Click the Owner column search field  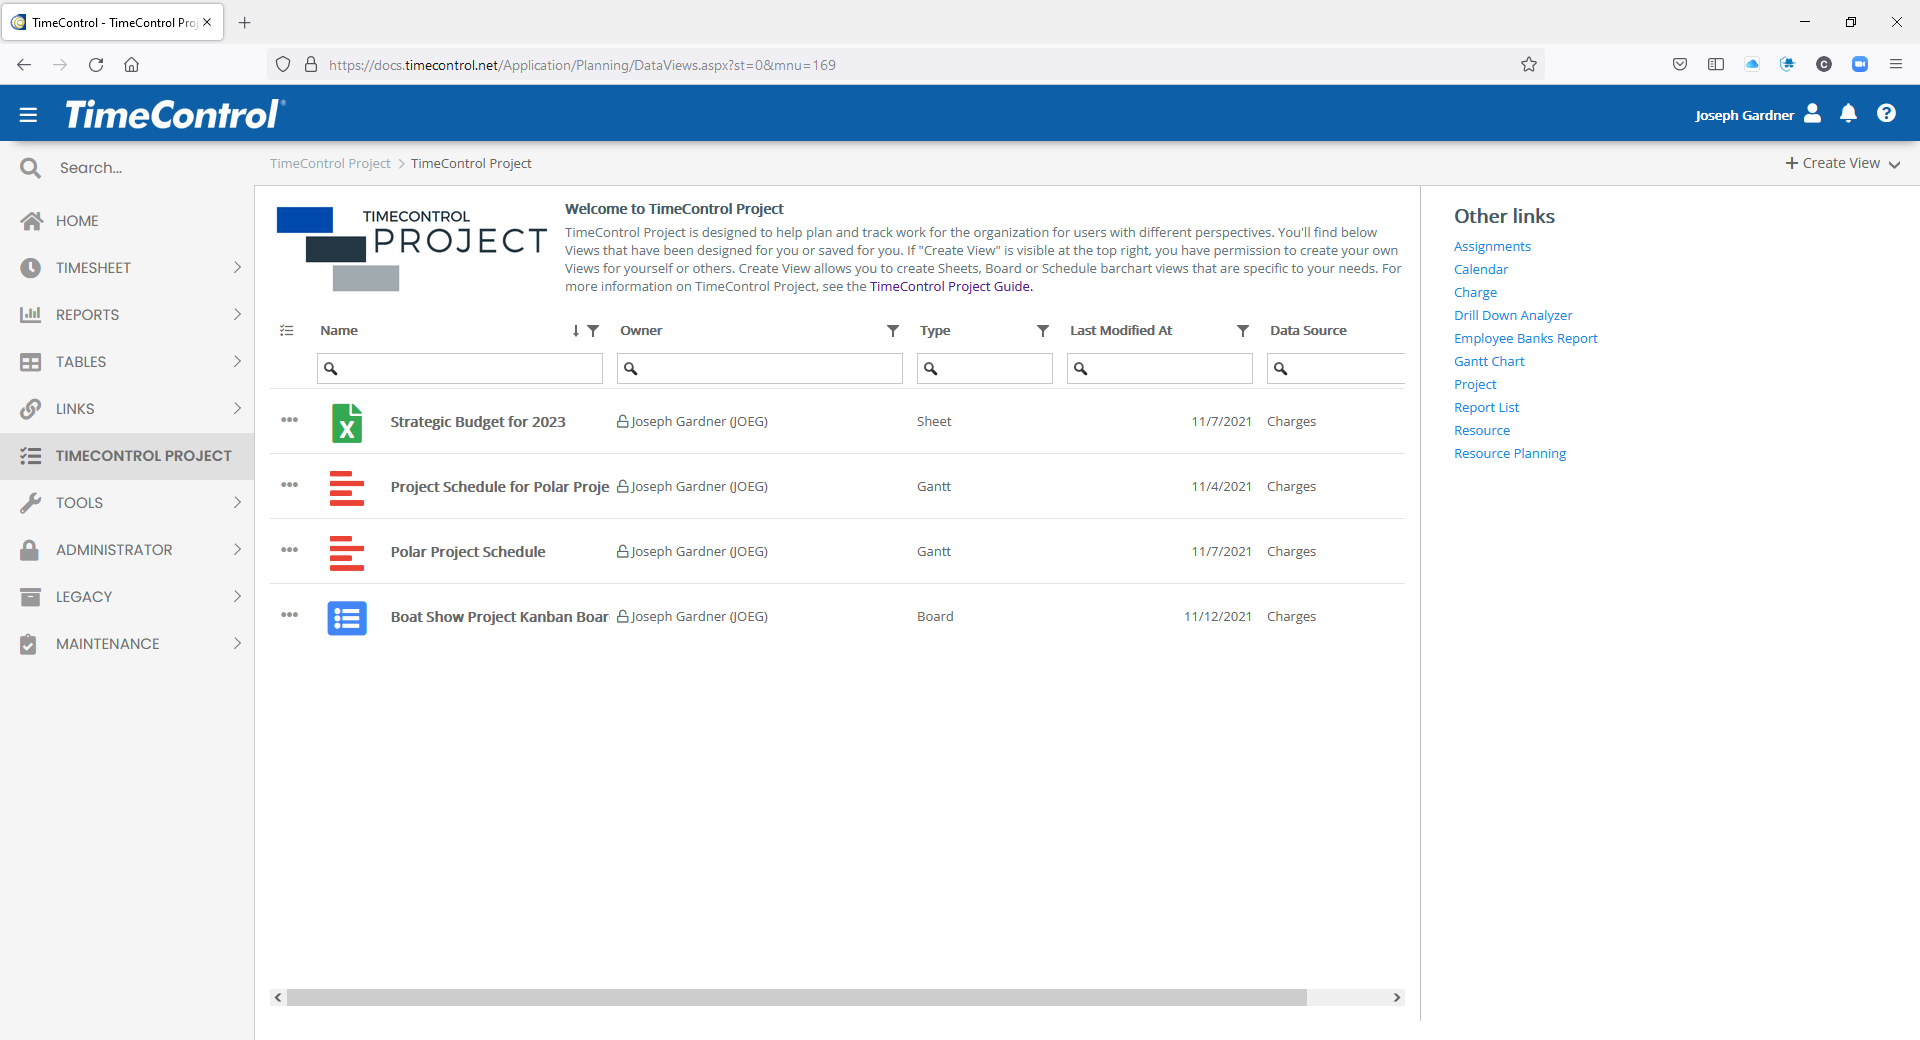760,369
